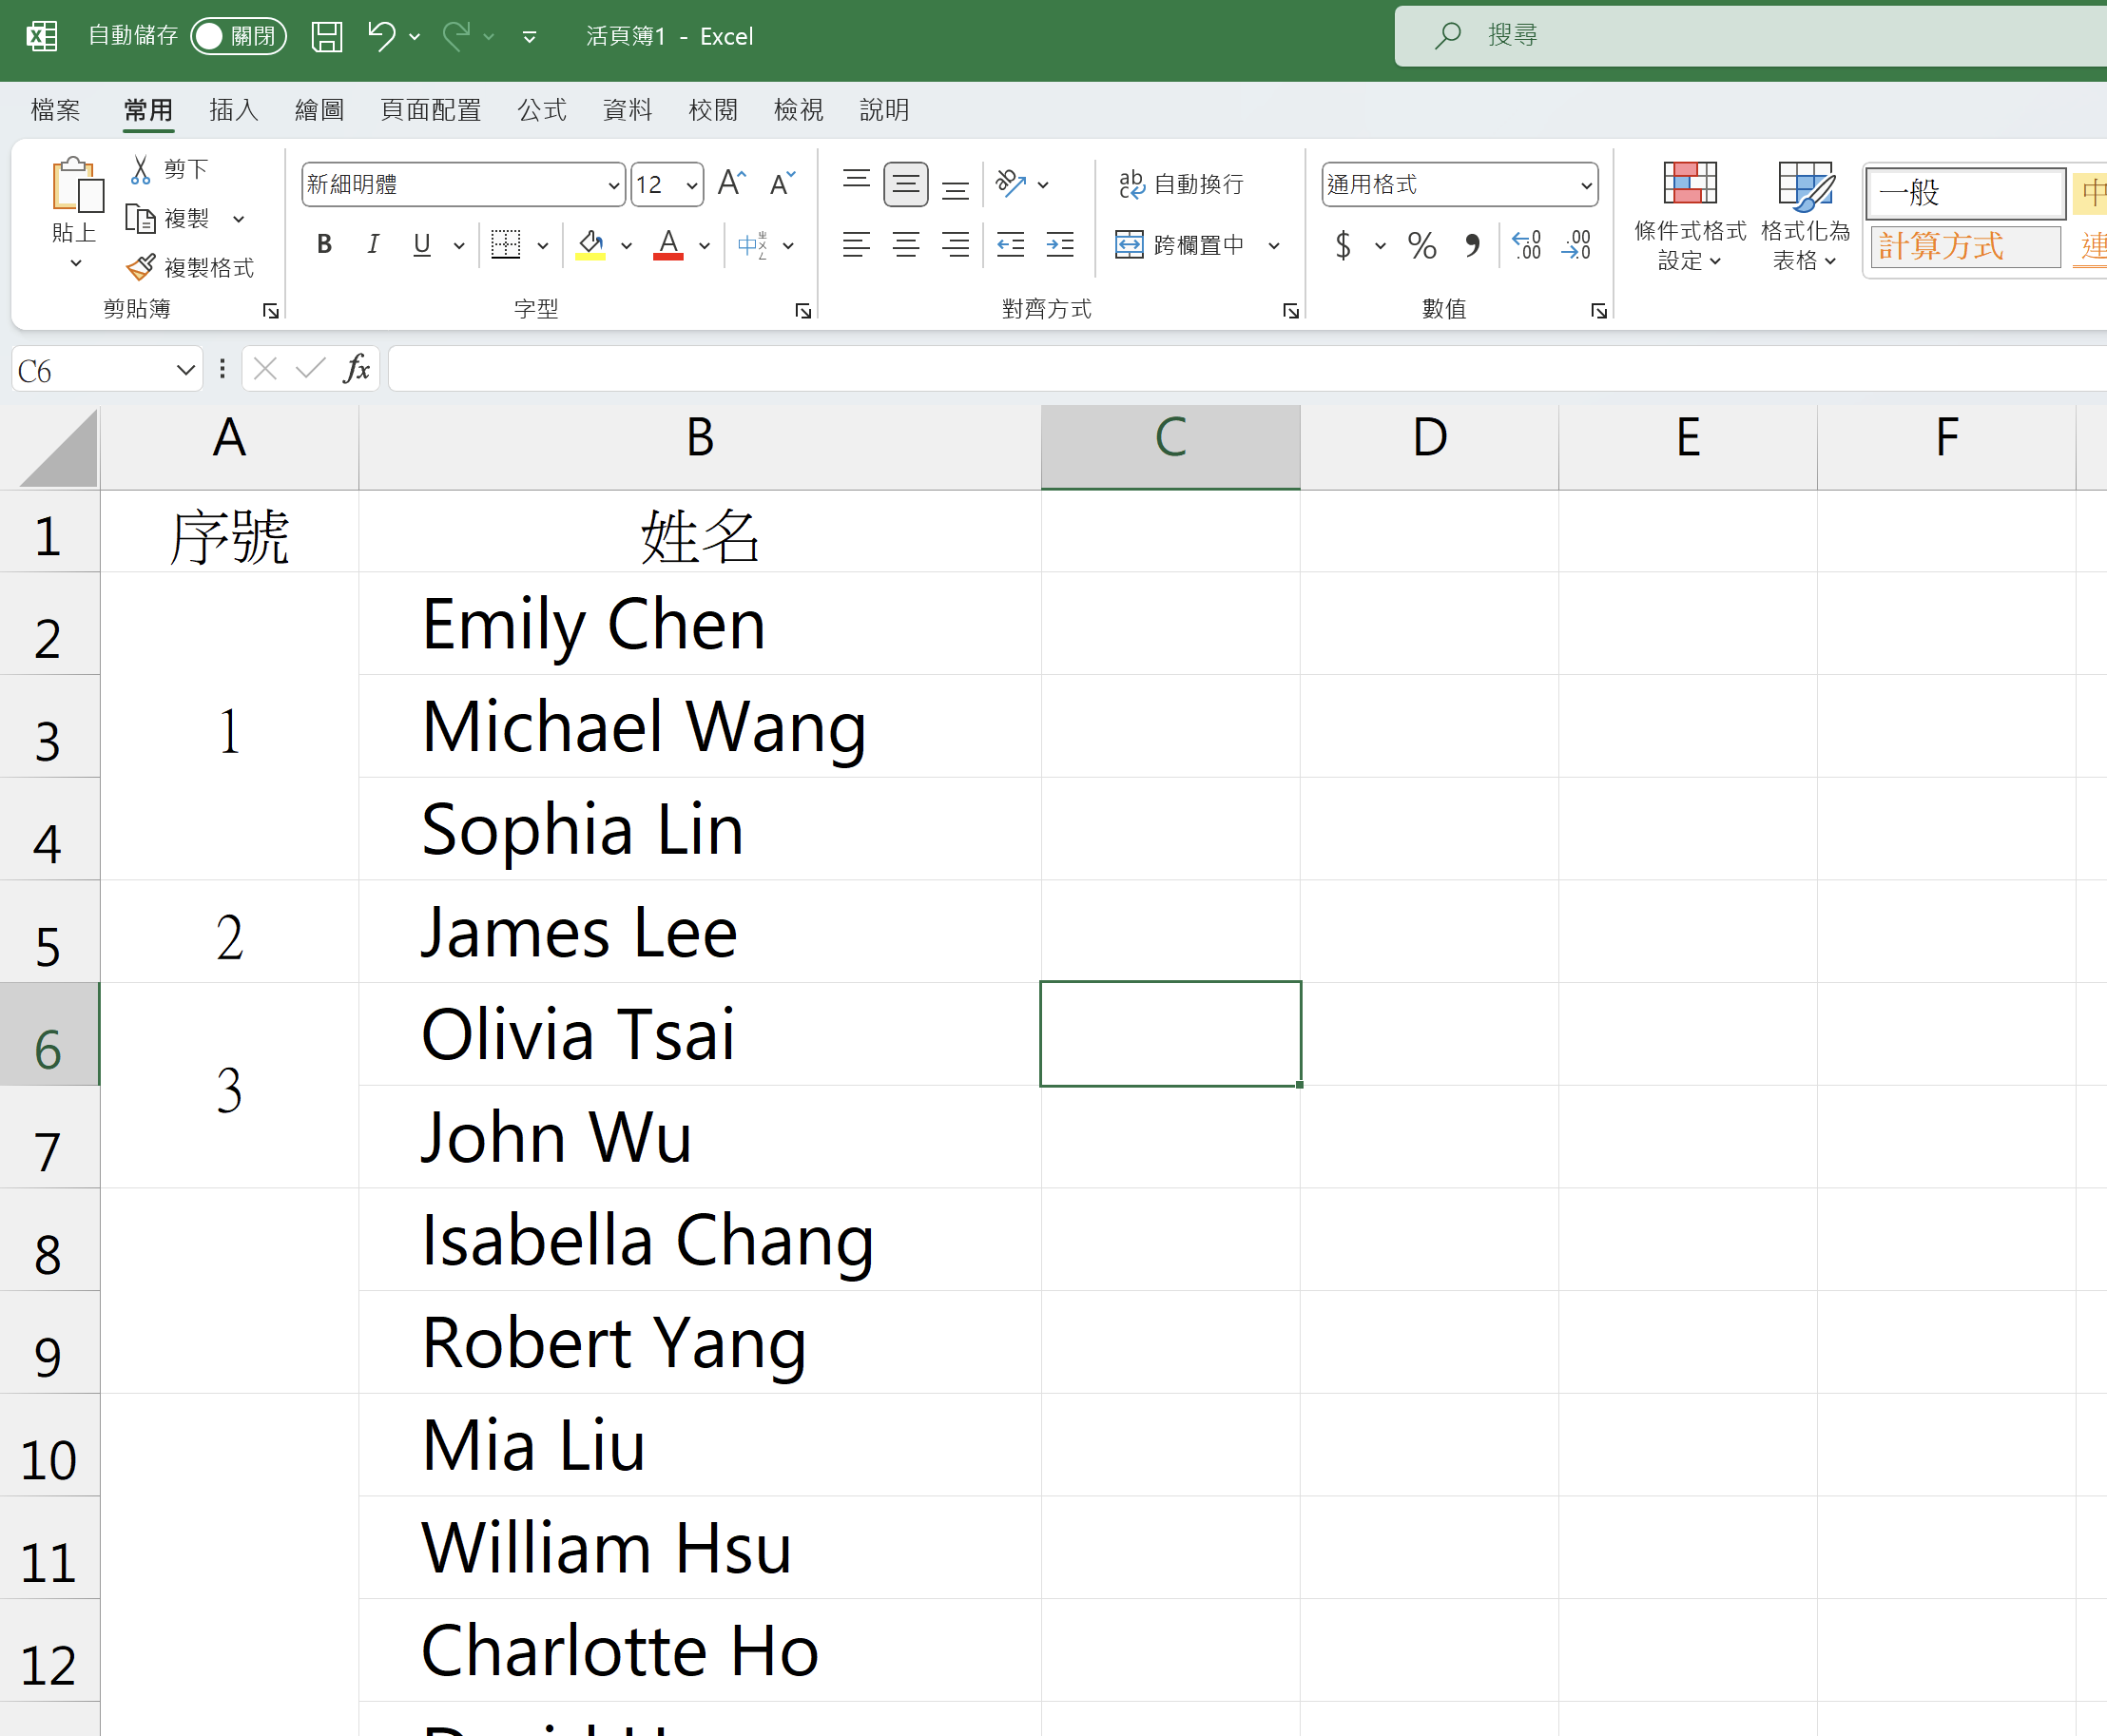Toggle Bold formatting
Viewport: 2107px width, 1736px height.
click(x=324, y=245)
